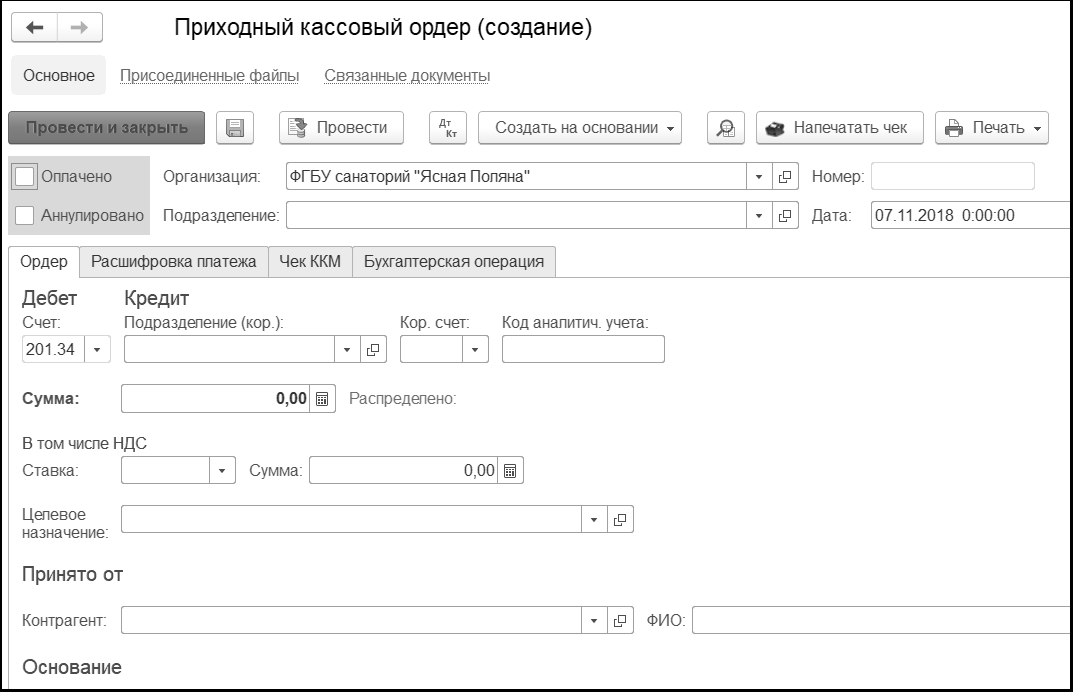The width and height of the screenshot is (1073, 692).
Task: Open the Контрагент record with its open icon
Action: pyautogui.click(x=620, y=621)
